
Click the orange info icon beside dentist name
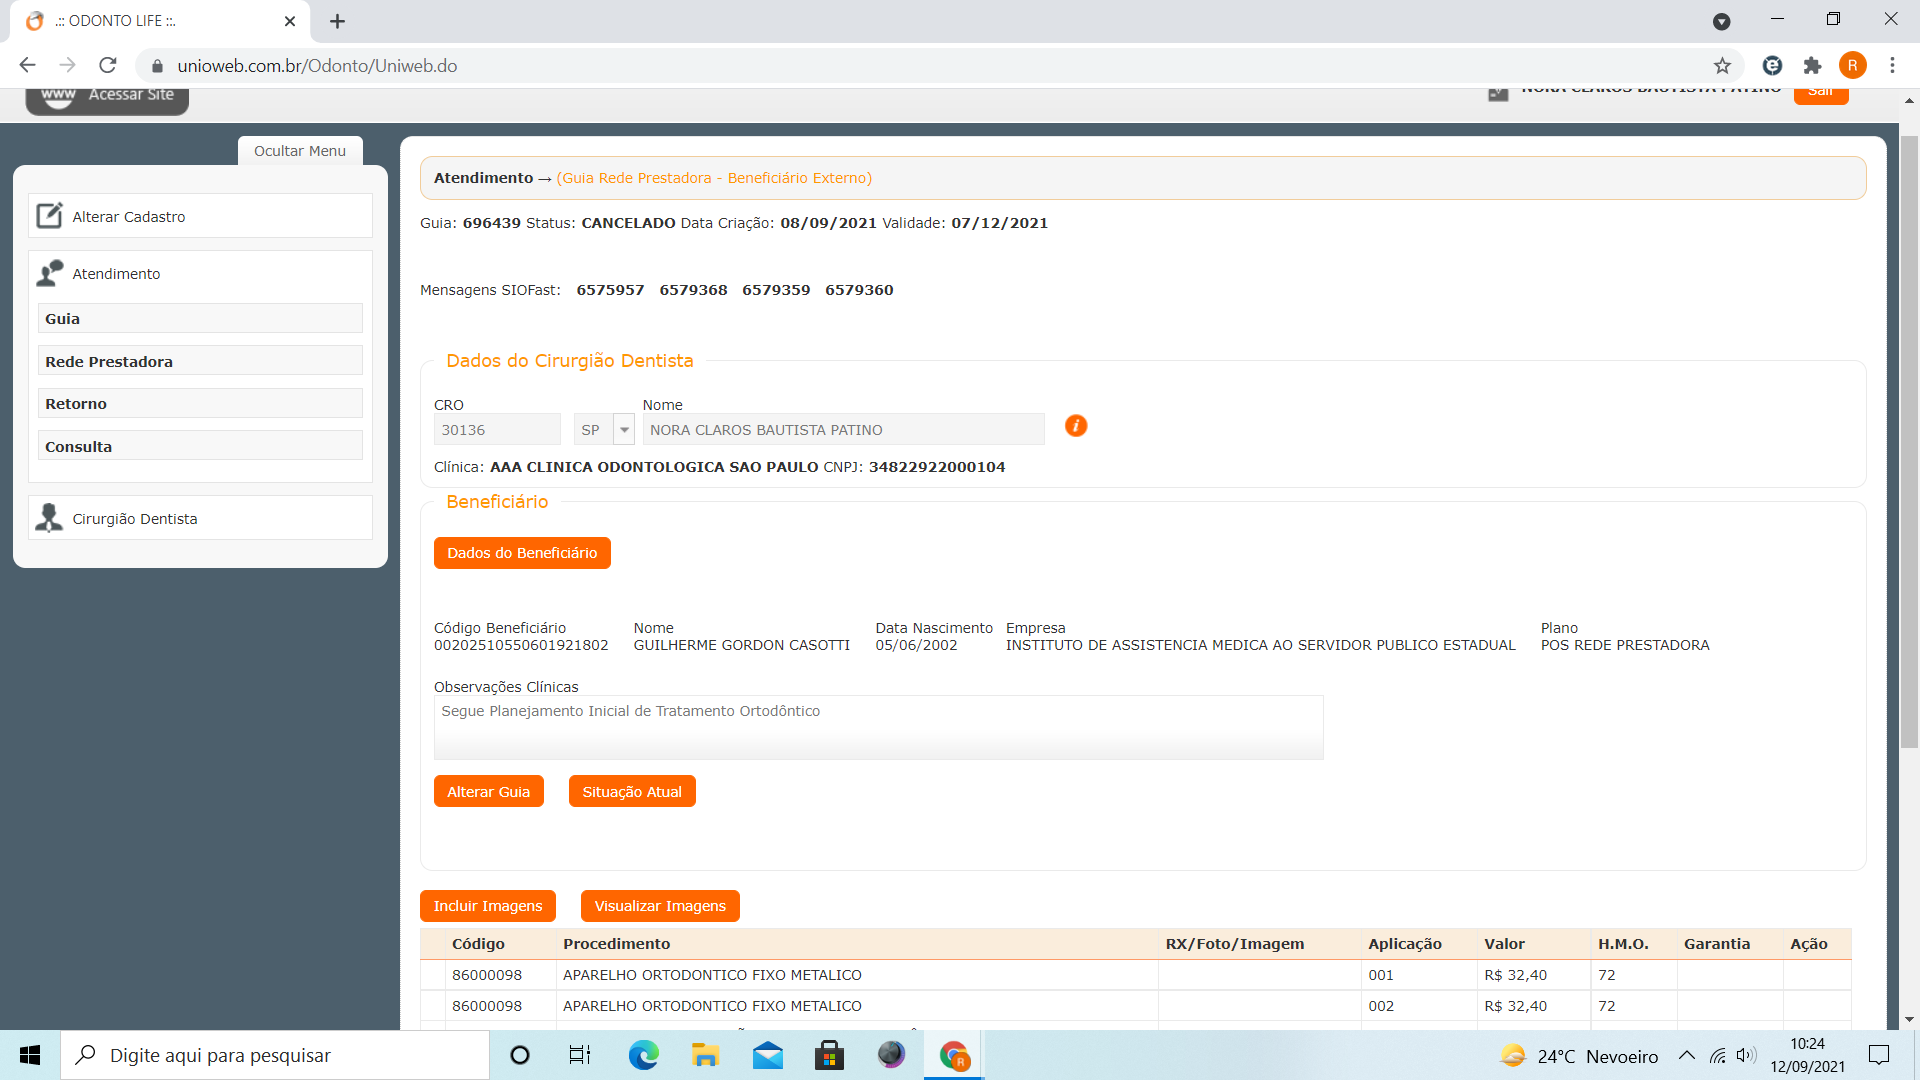point(1076,426)
